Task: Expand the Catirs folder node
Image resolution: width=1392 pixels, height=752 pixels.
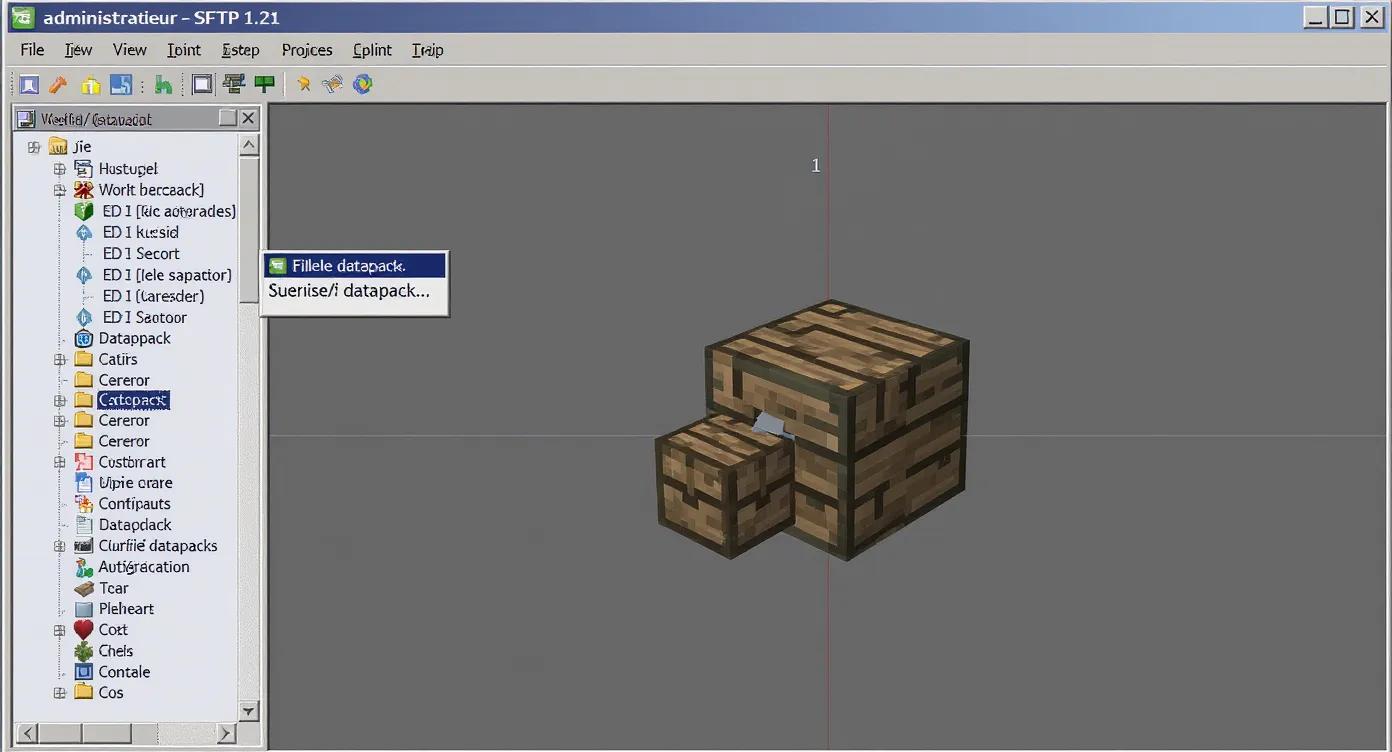Action: (59, 359)
